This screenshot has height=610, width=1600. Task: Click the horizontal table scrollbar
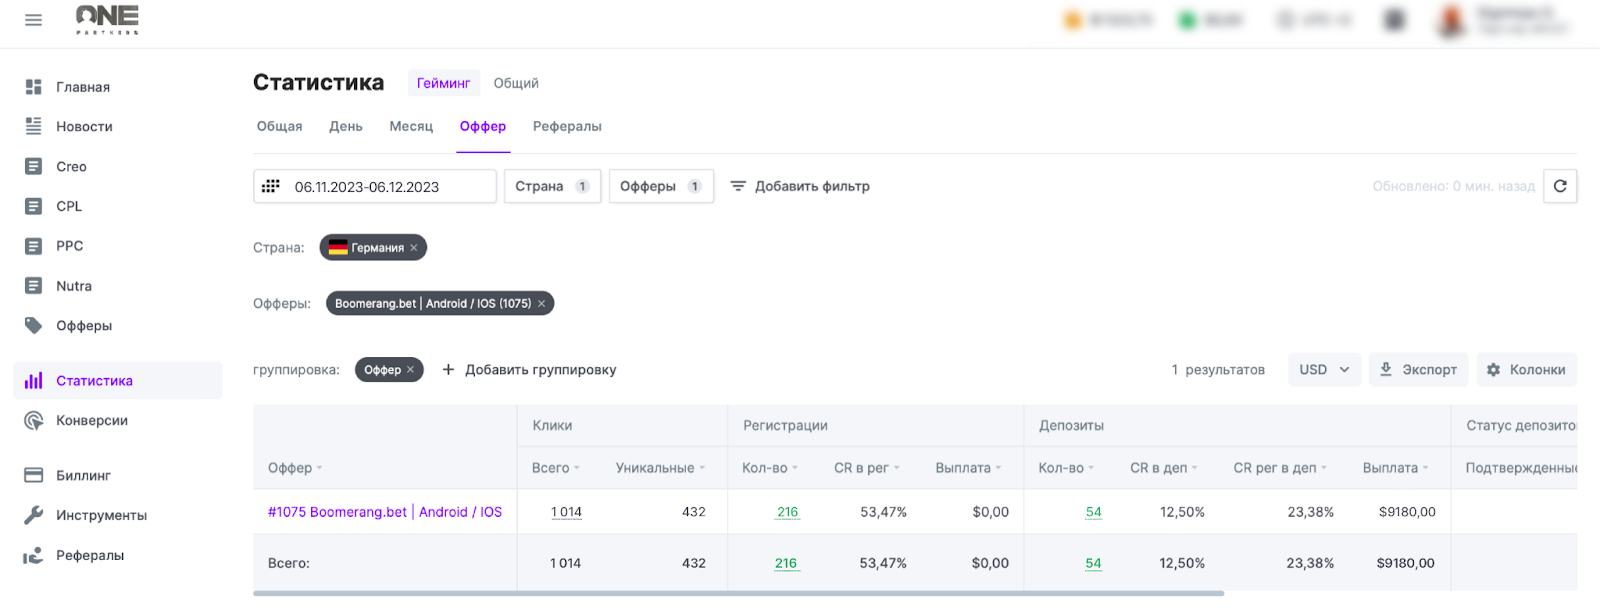coord(738,594)
